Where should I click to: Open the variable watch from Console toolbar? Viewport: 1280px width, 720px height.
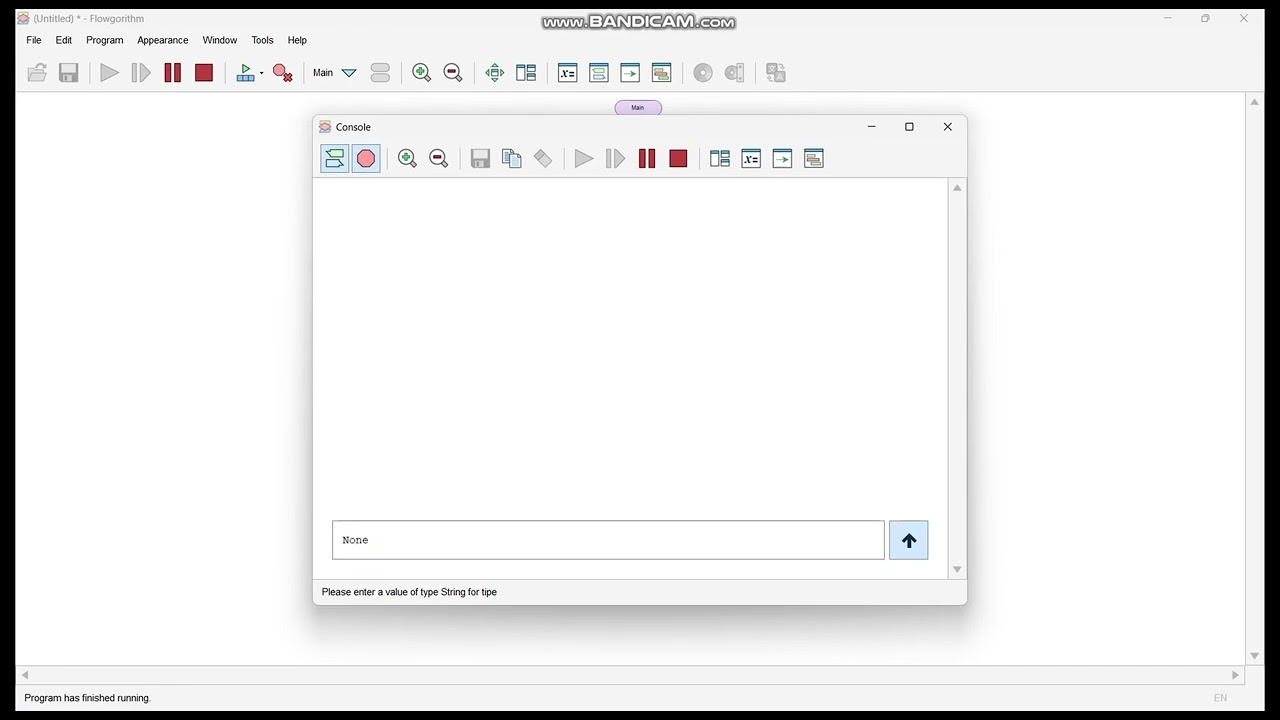click(751, 158)
